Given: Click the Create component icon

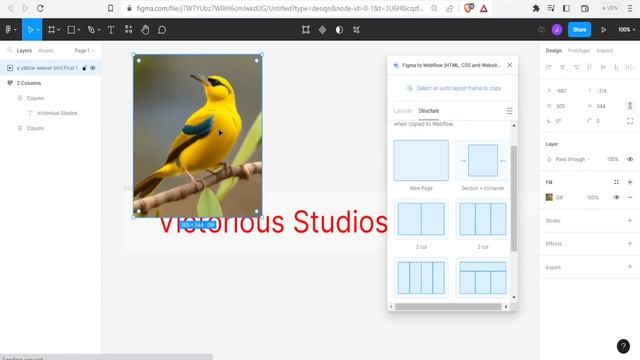Looking at the screenshot, I should click(x=322, y=29).
